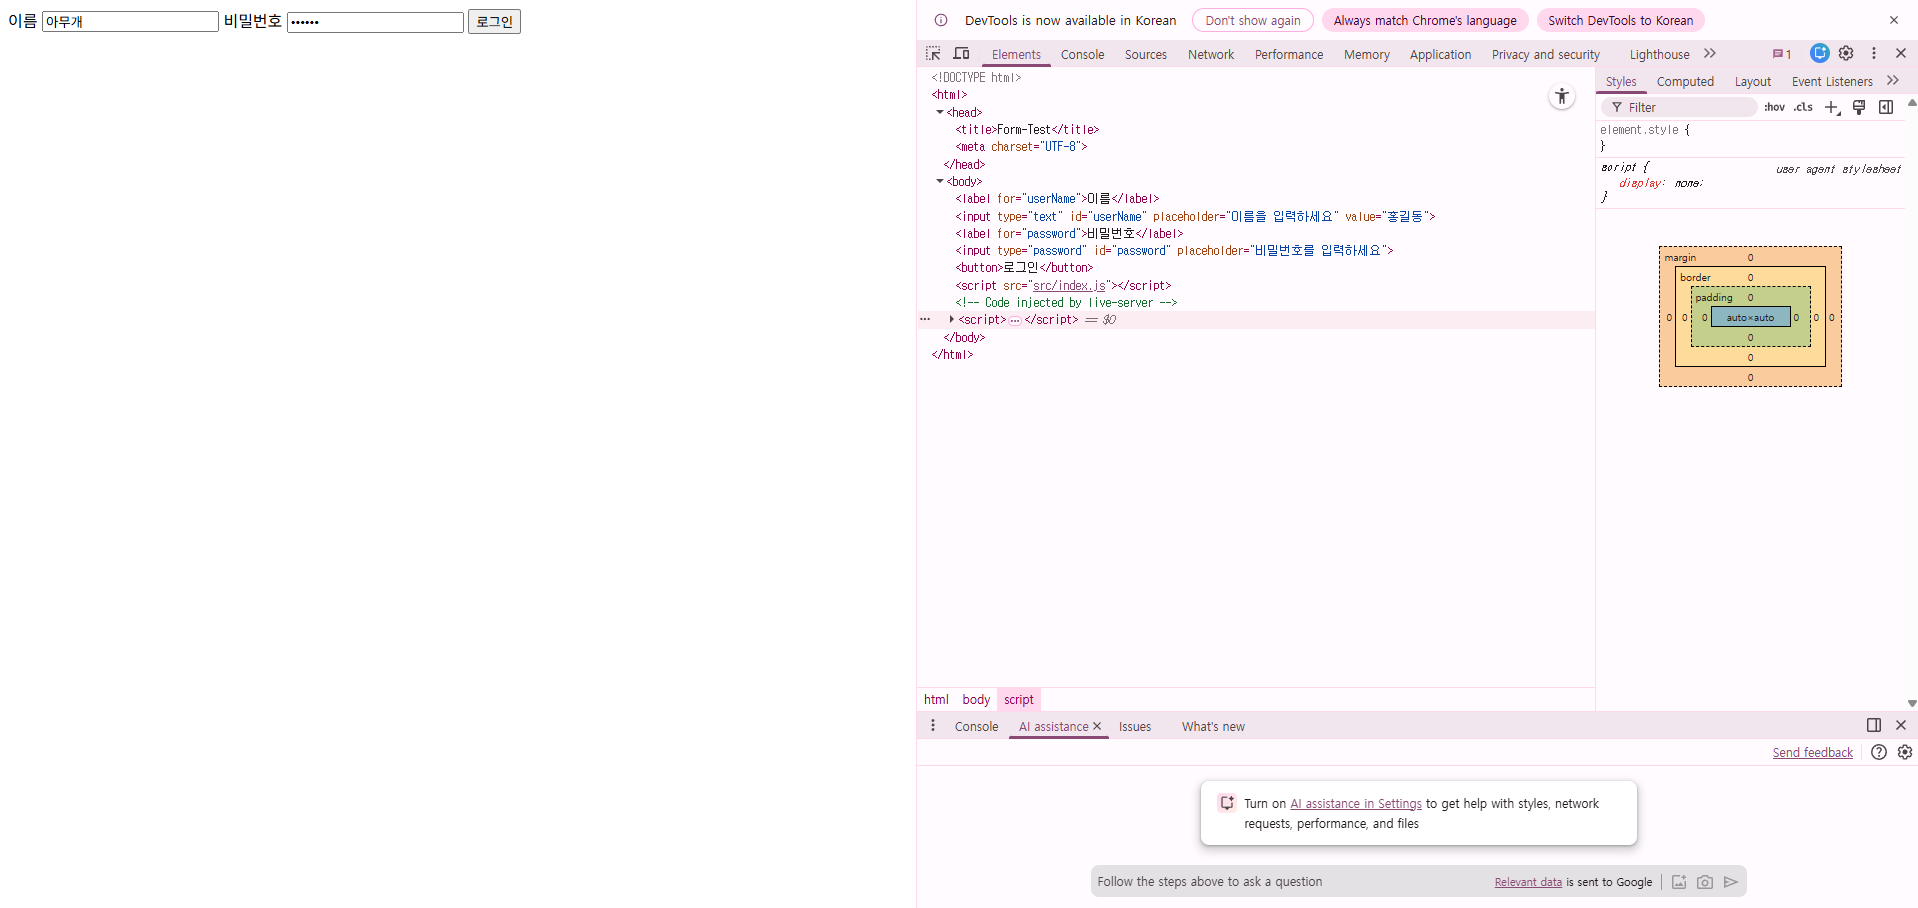This screenshot has height=908, width=1918.
Task: Toggle the computed styles sidebar icon
Action: (1886, 108)
